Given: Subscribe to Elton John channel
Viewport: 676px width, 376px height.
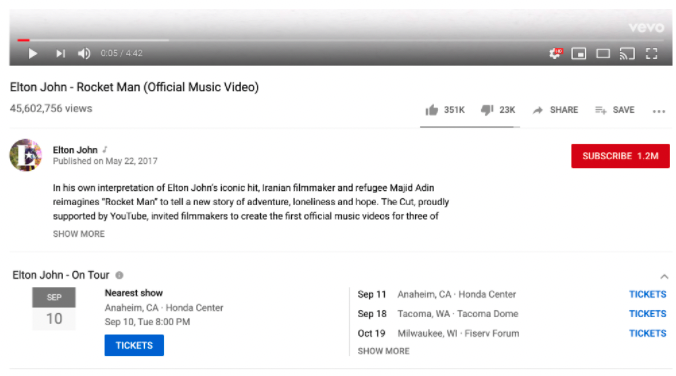Looking at the screenshot, I should pos(620,156).
